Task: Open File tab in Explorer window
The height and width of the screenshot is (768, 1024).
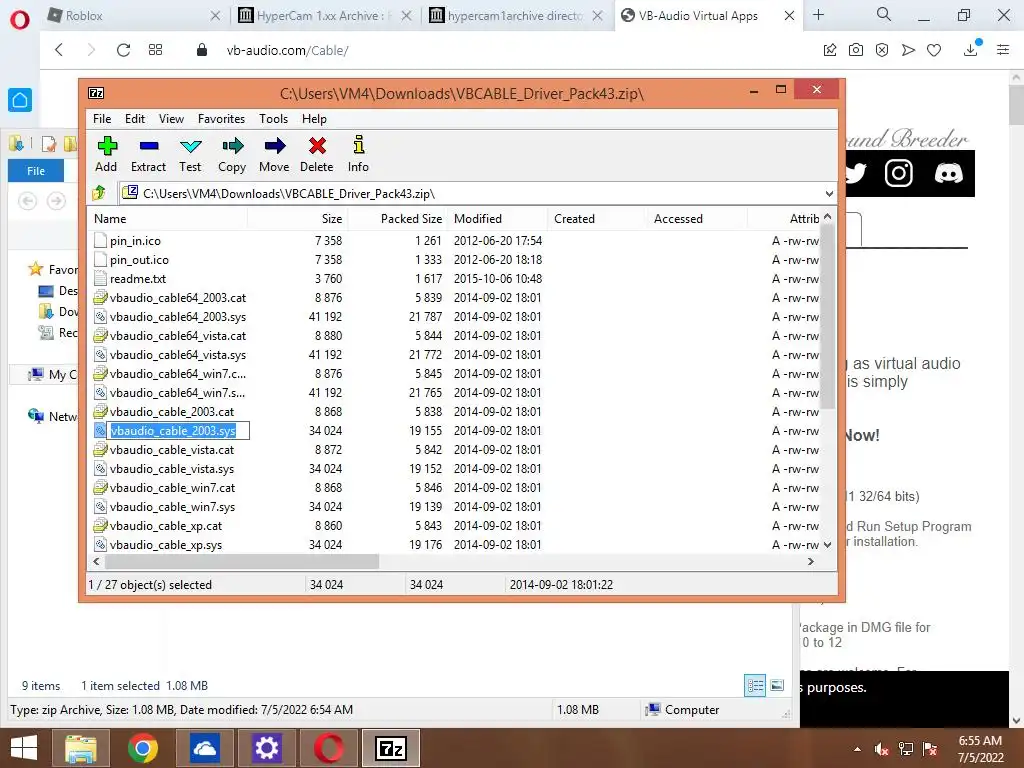Action: pos(36,170)
